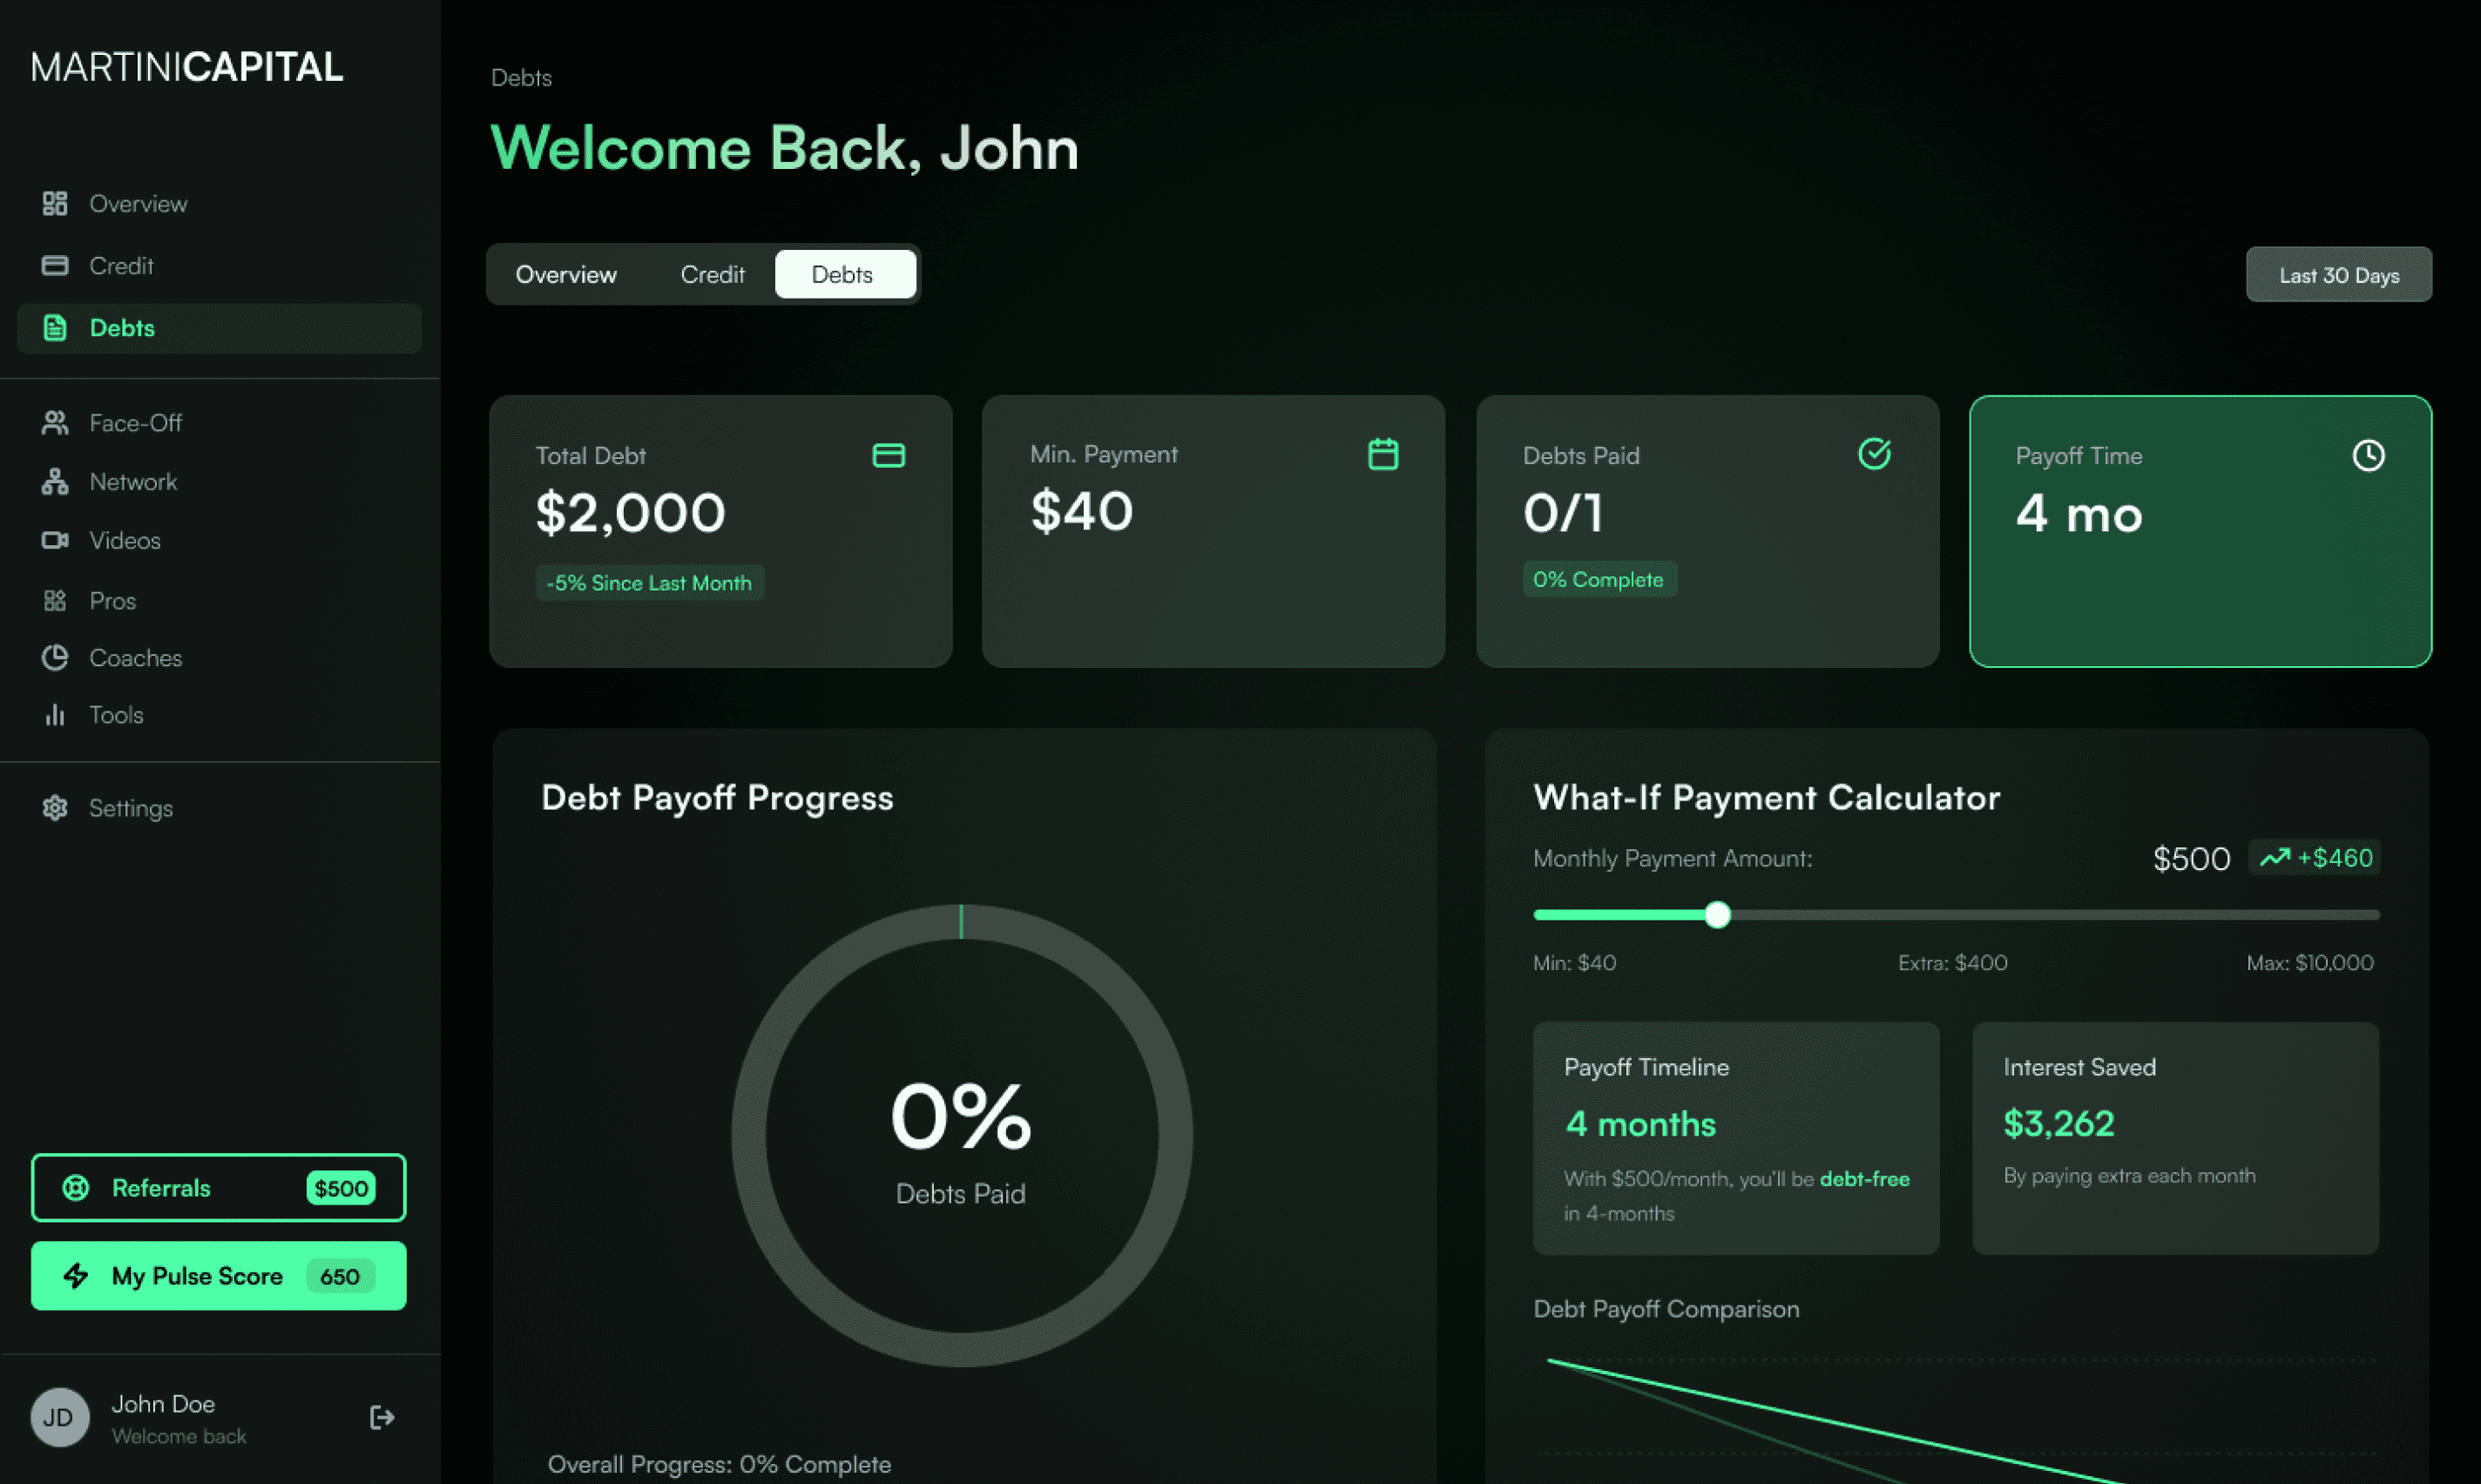Click the monthly payment slider handle
The image size is (2481, 1484).
[x=1717, y=915]
